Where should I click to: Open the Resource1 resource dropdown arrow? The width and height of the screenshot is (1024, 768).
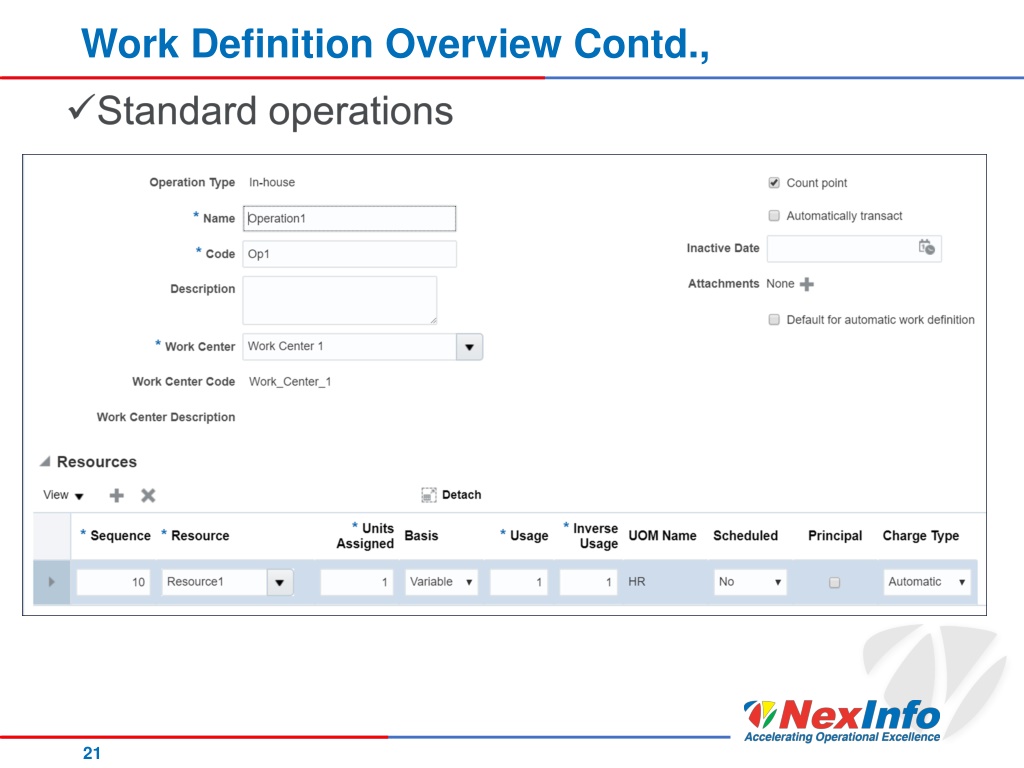pyautogui.click(x=280, y=582)
